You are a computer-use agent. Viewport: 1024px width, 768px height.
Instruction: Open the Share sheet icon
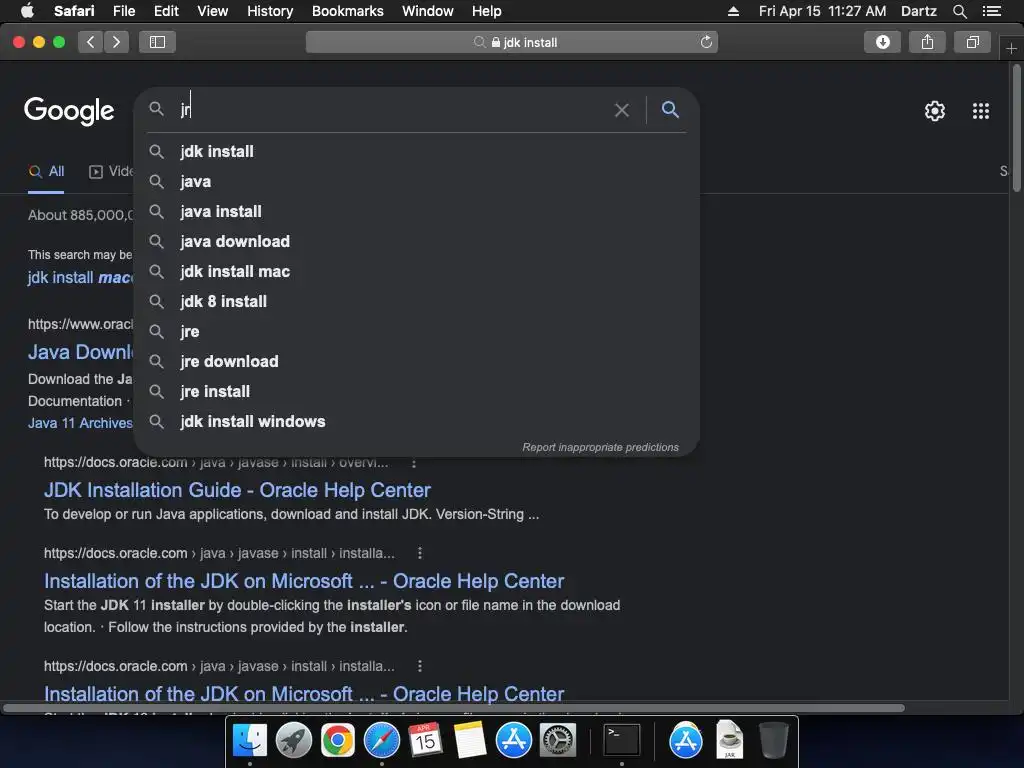(x=927, y=42)
